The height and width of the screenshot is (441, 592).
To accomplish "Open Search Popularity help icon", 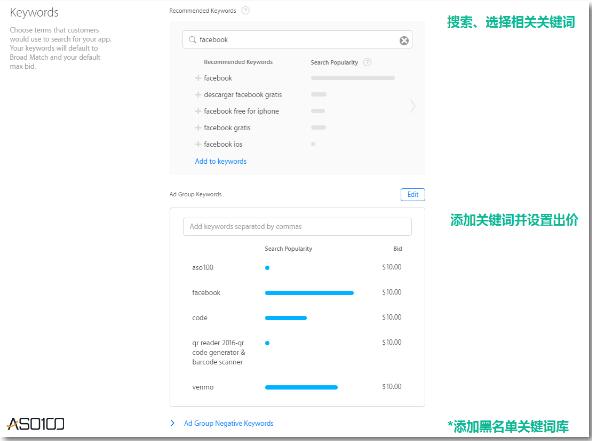I will 367,62.
